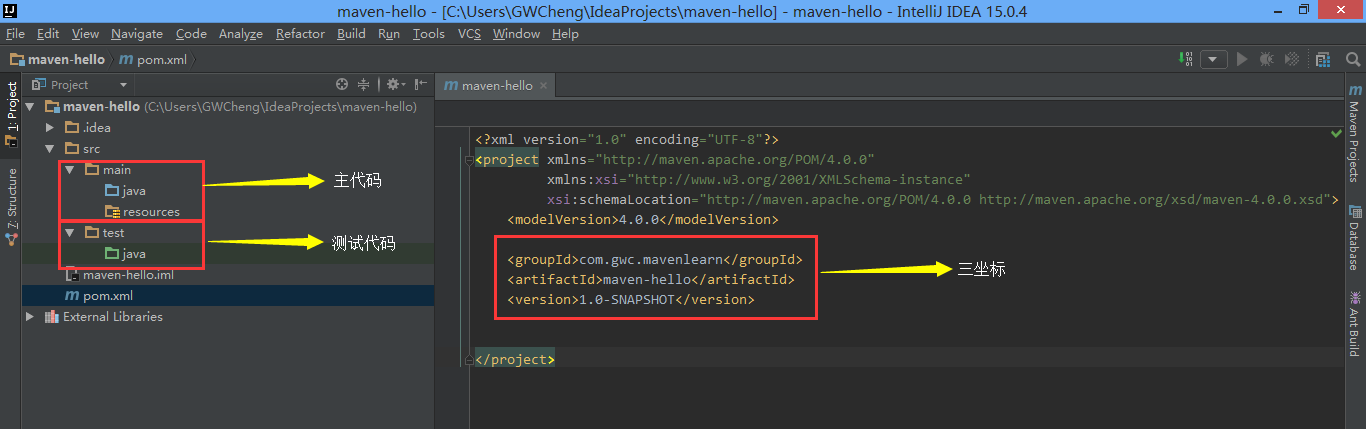Viewport: 1366px width, 429px height.
Task: Toggle the Ant Build side tab
Action: click(x=1354, y=323)
